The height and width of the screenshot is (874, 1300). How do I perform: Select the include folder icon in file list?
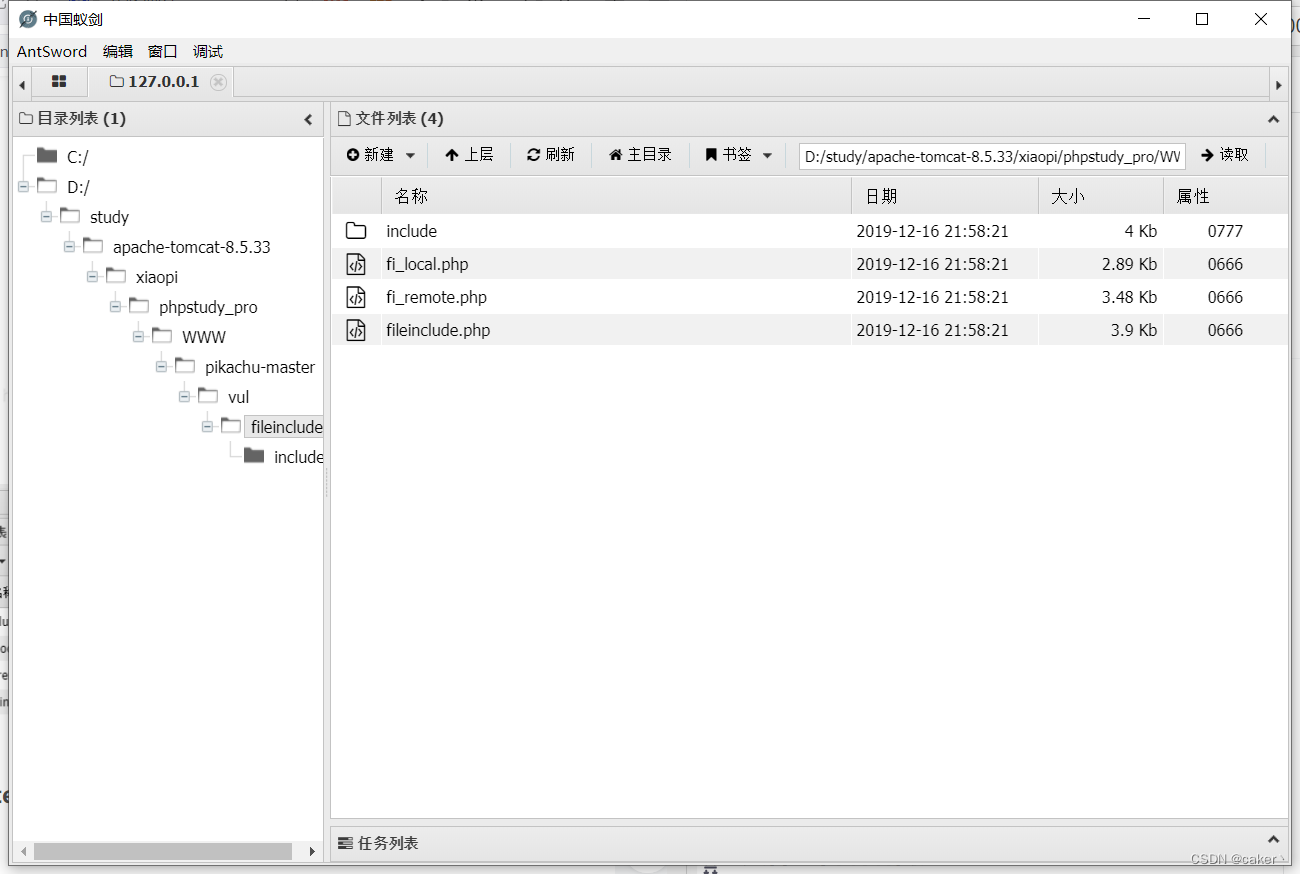pyautogui.click(x=356, y=231)
